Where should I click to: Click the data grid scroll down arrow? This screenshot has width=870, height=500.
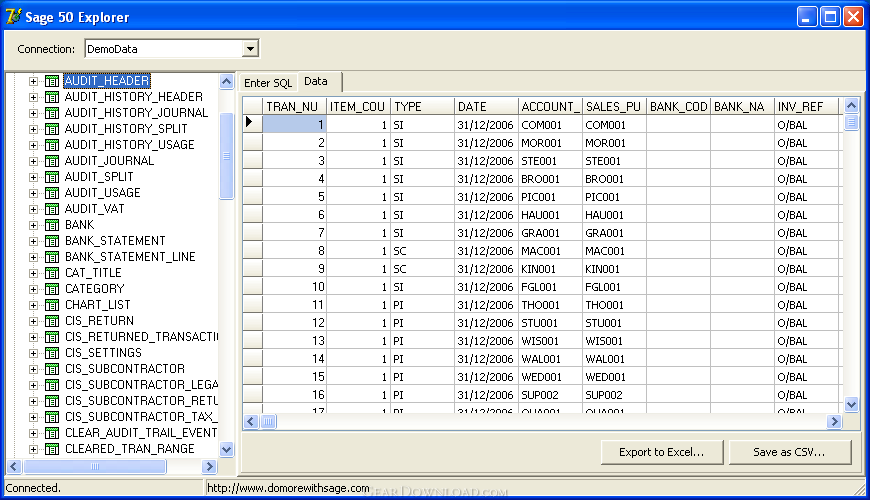point(852,404)
